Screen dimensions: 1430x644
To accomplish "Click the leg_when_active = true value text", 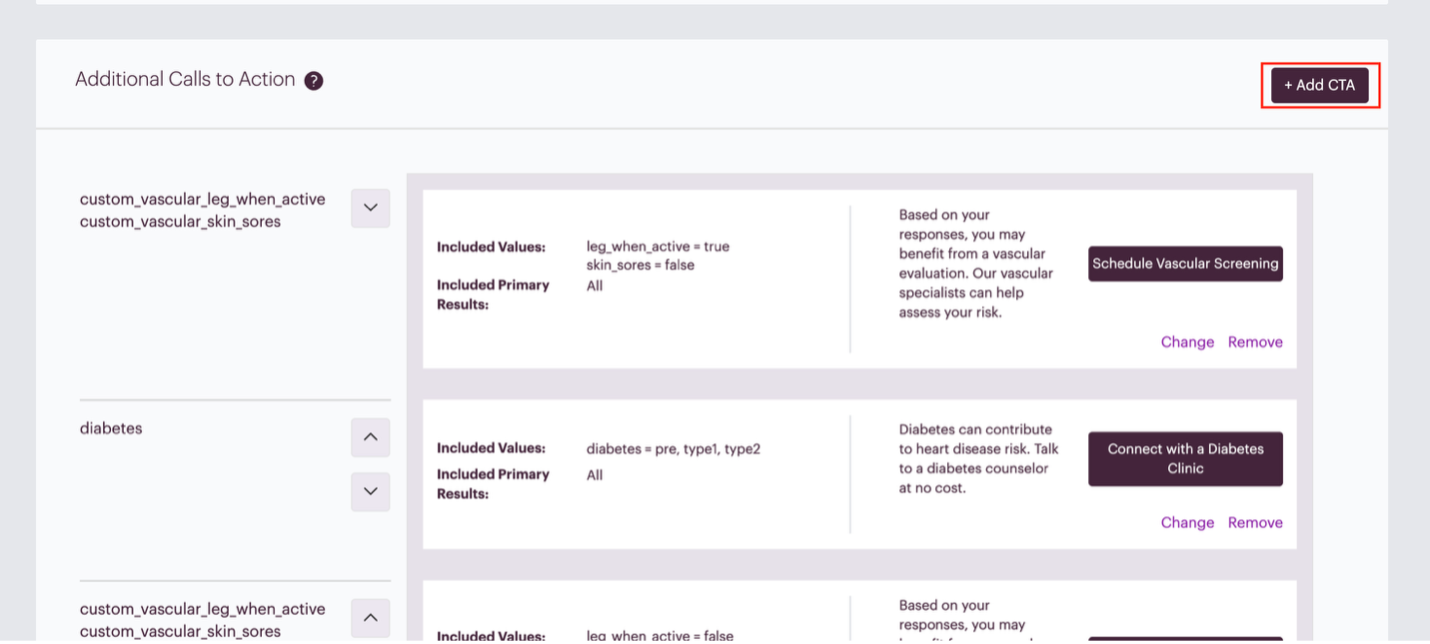I will (x=657, y=246).
